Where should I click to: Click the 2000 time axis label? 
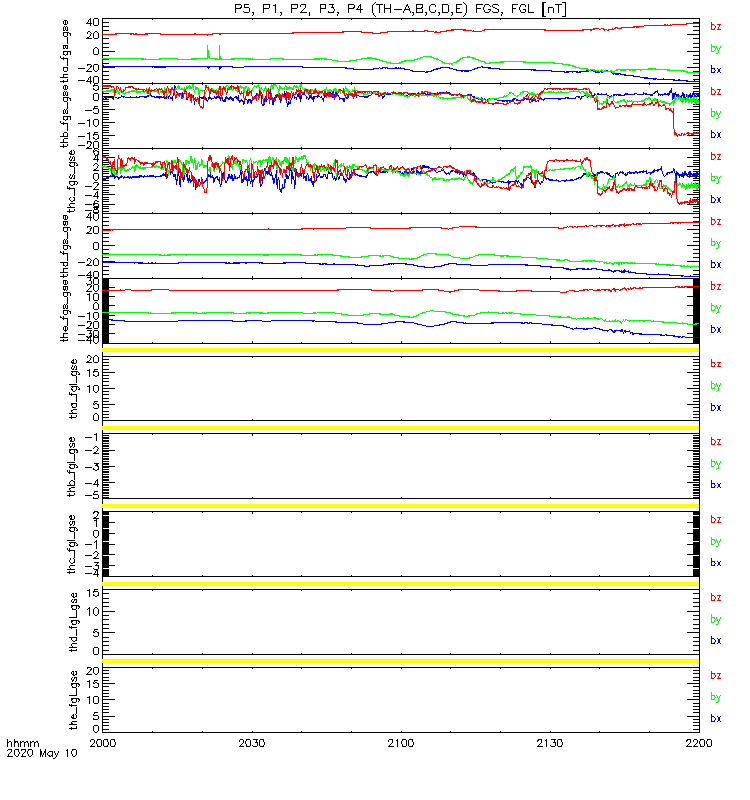103,743
